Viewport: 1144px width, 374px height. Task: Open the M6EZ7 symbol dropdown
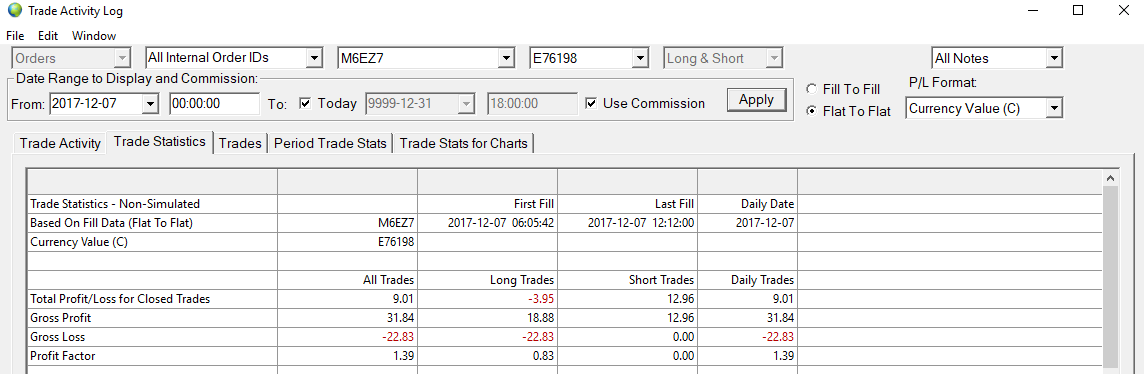click(506, 58)
